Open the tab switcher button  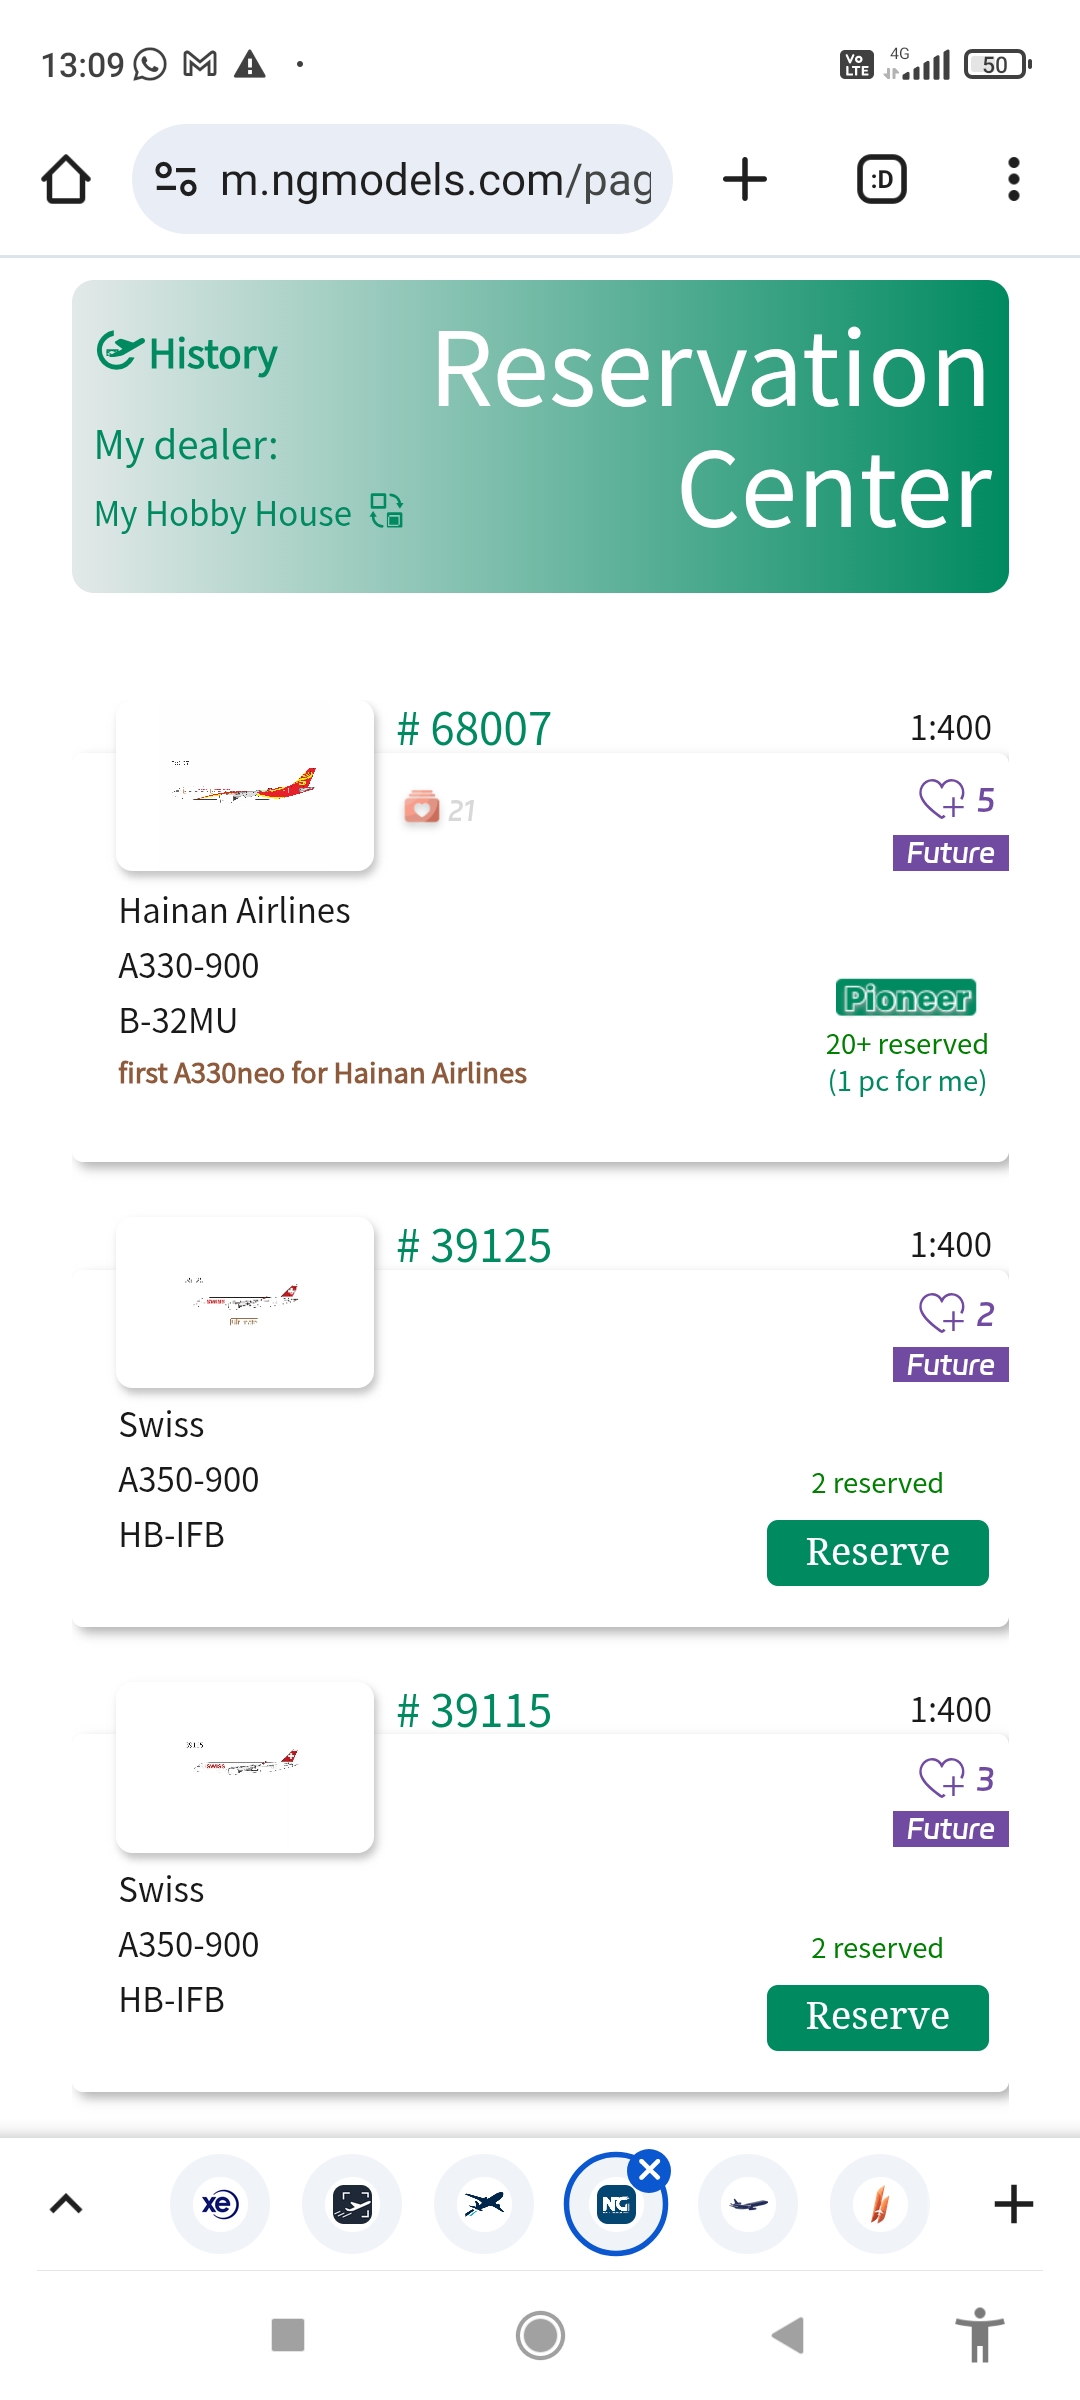pos(882,180)
